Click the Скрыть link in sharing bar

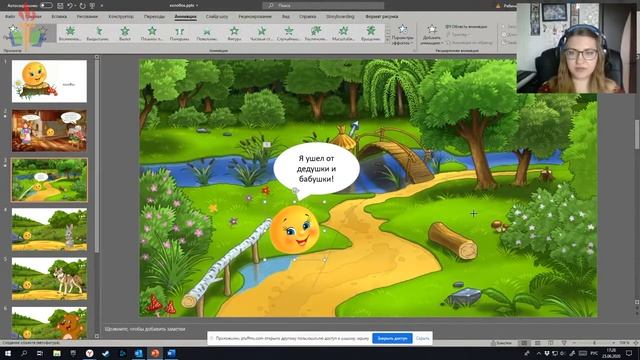pyautogui.click(x=422, y=338)
